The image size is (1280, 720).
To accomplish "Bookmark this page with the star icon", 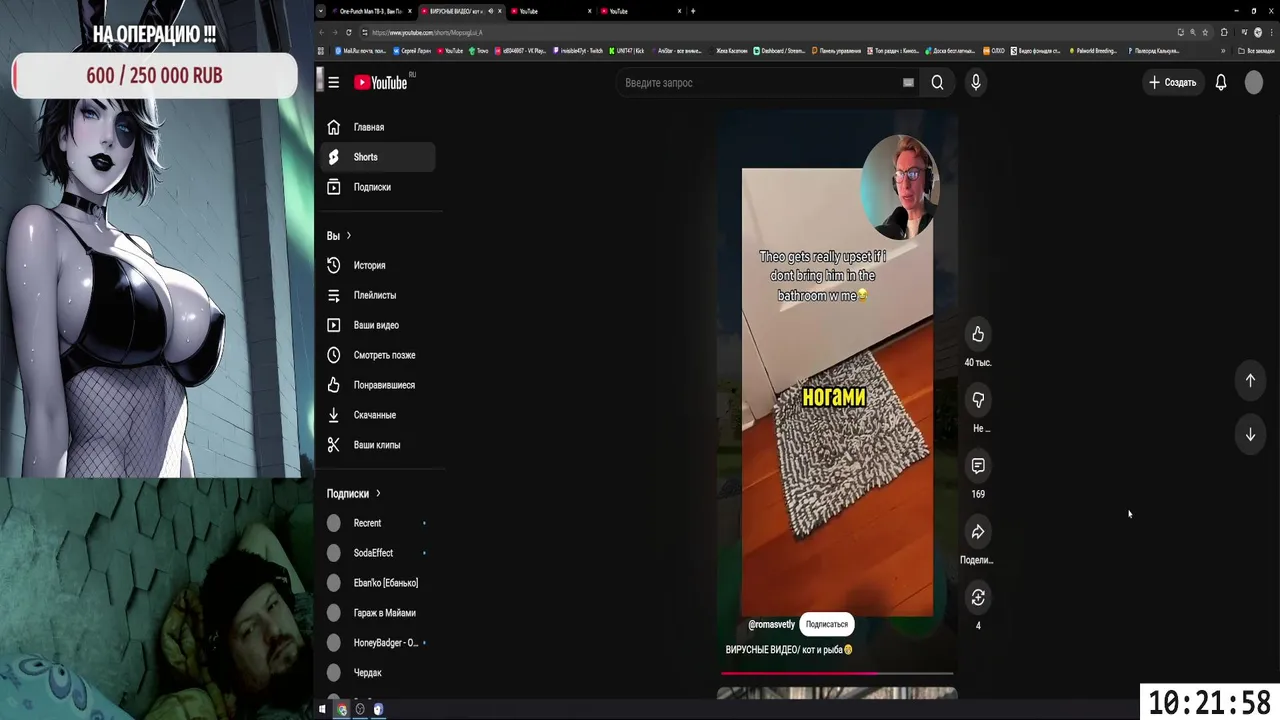I will pyautogui.click(x=1205, y=32).
